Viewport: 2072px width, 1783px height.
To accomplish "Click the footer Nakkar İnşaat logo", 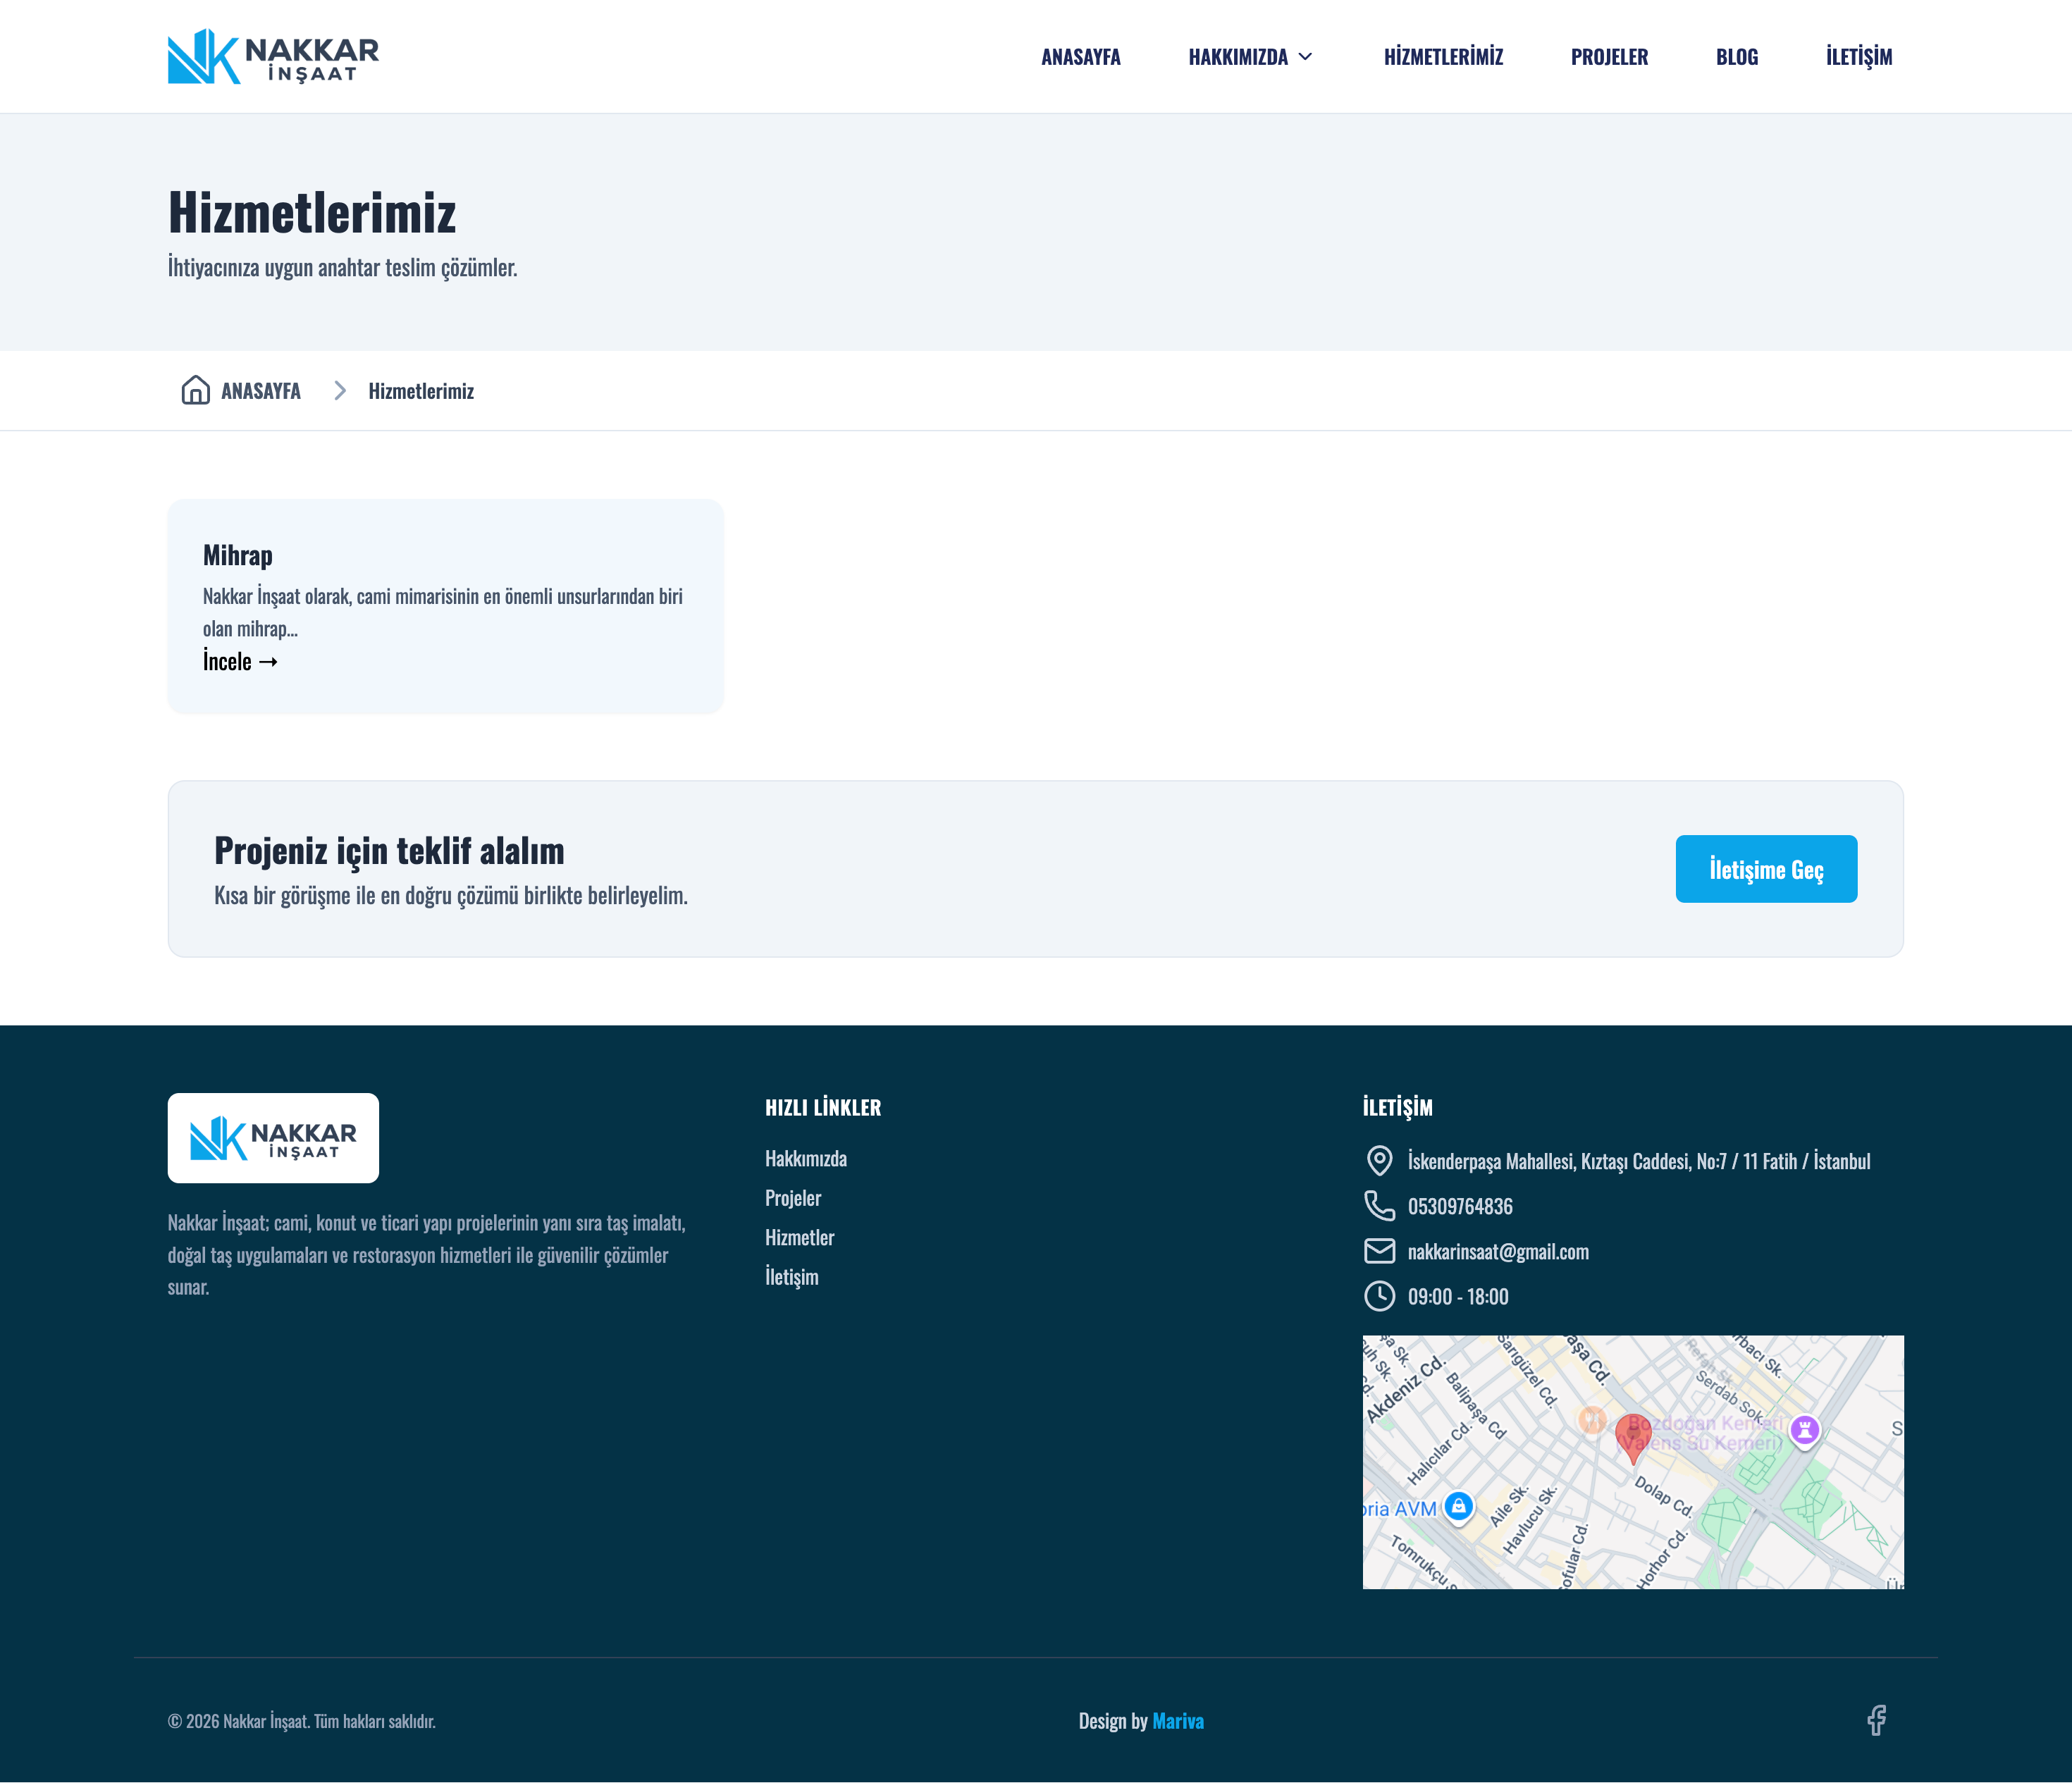I will click(x=273, y=1138).
